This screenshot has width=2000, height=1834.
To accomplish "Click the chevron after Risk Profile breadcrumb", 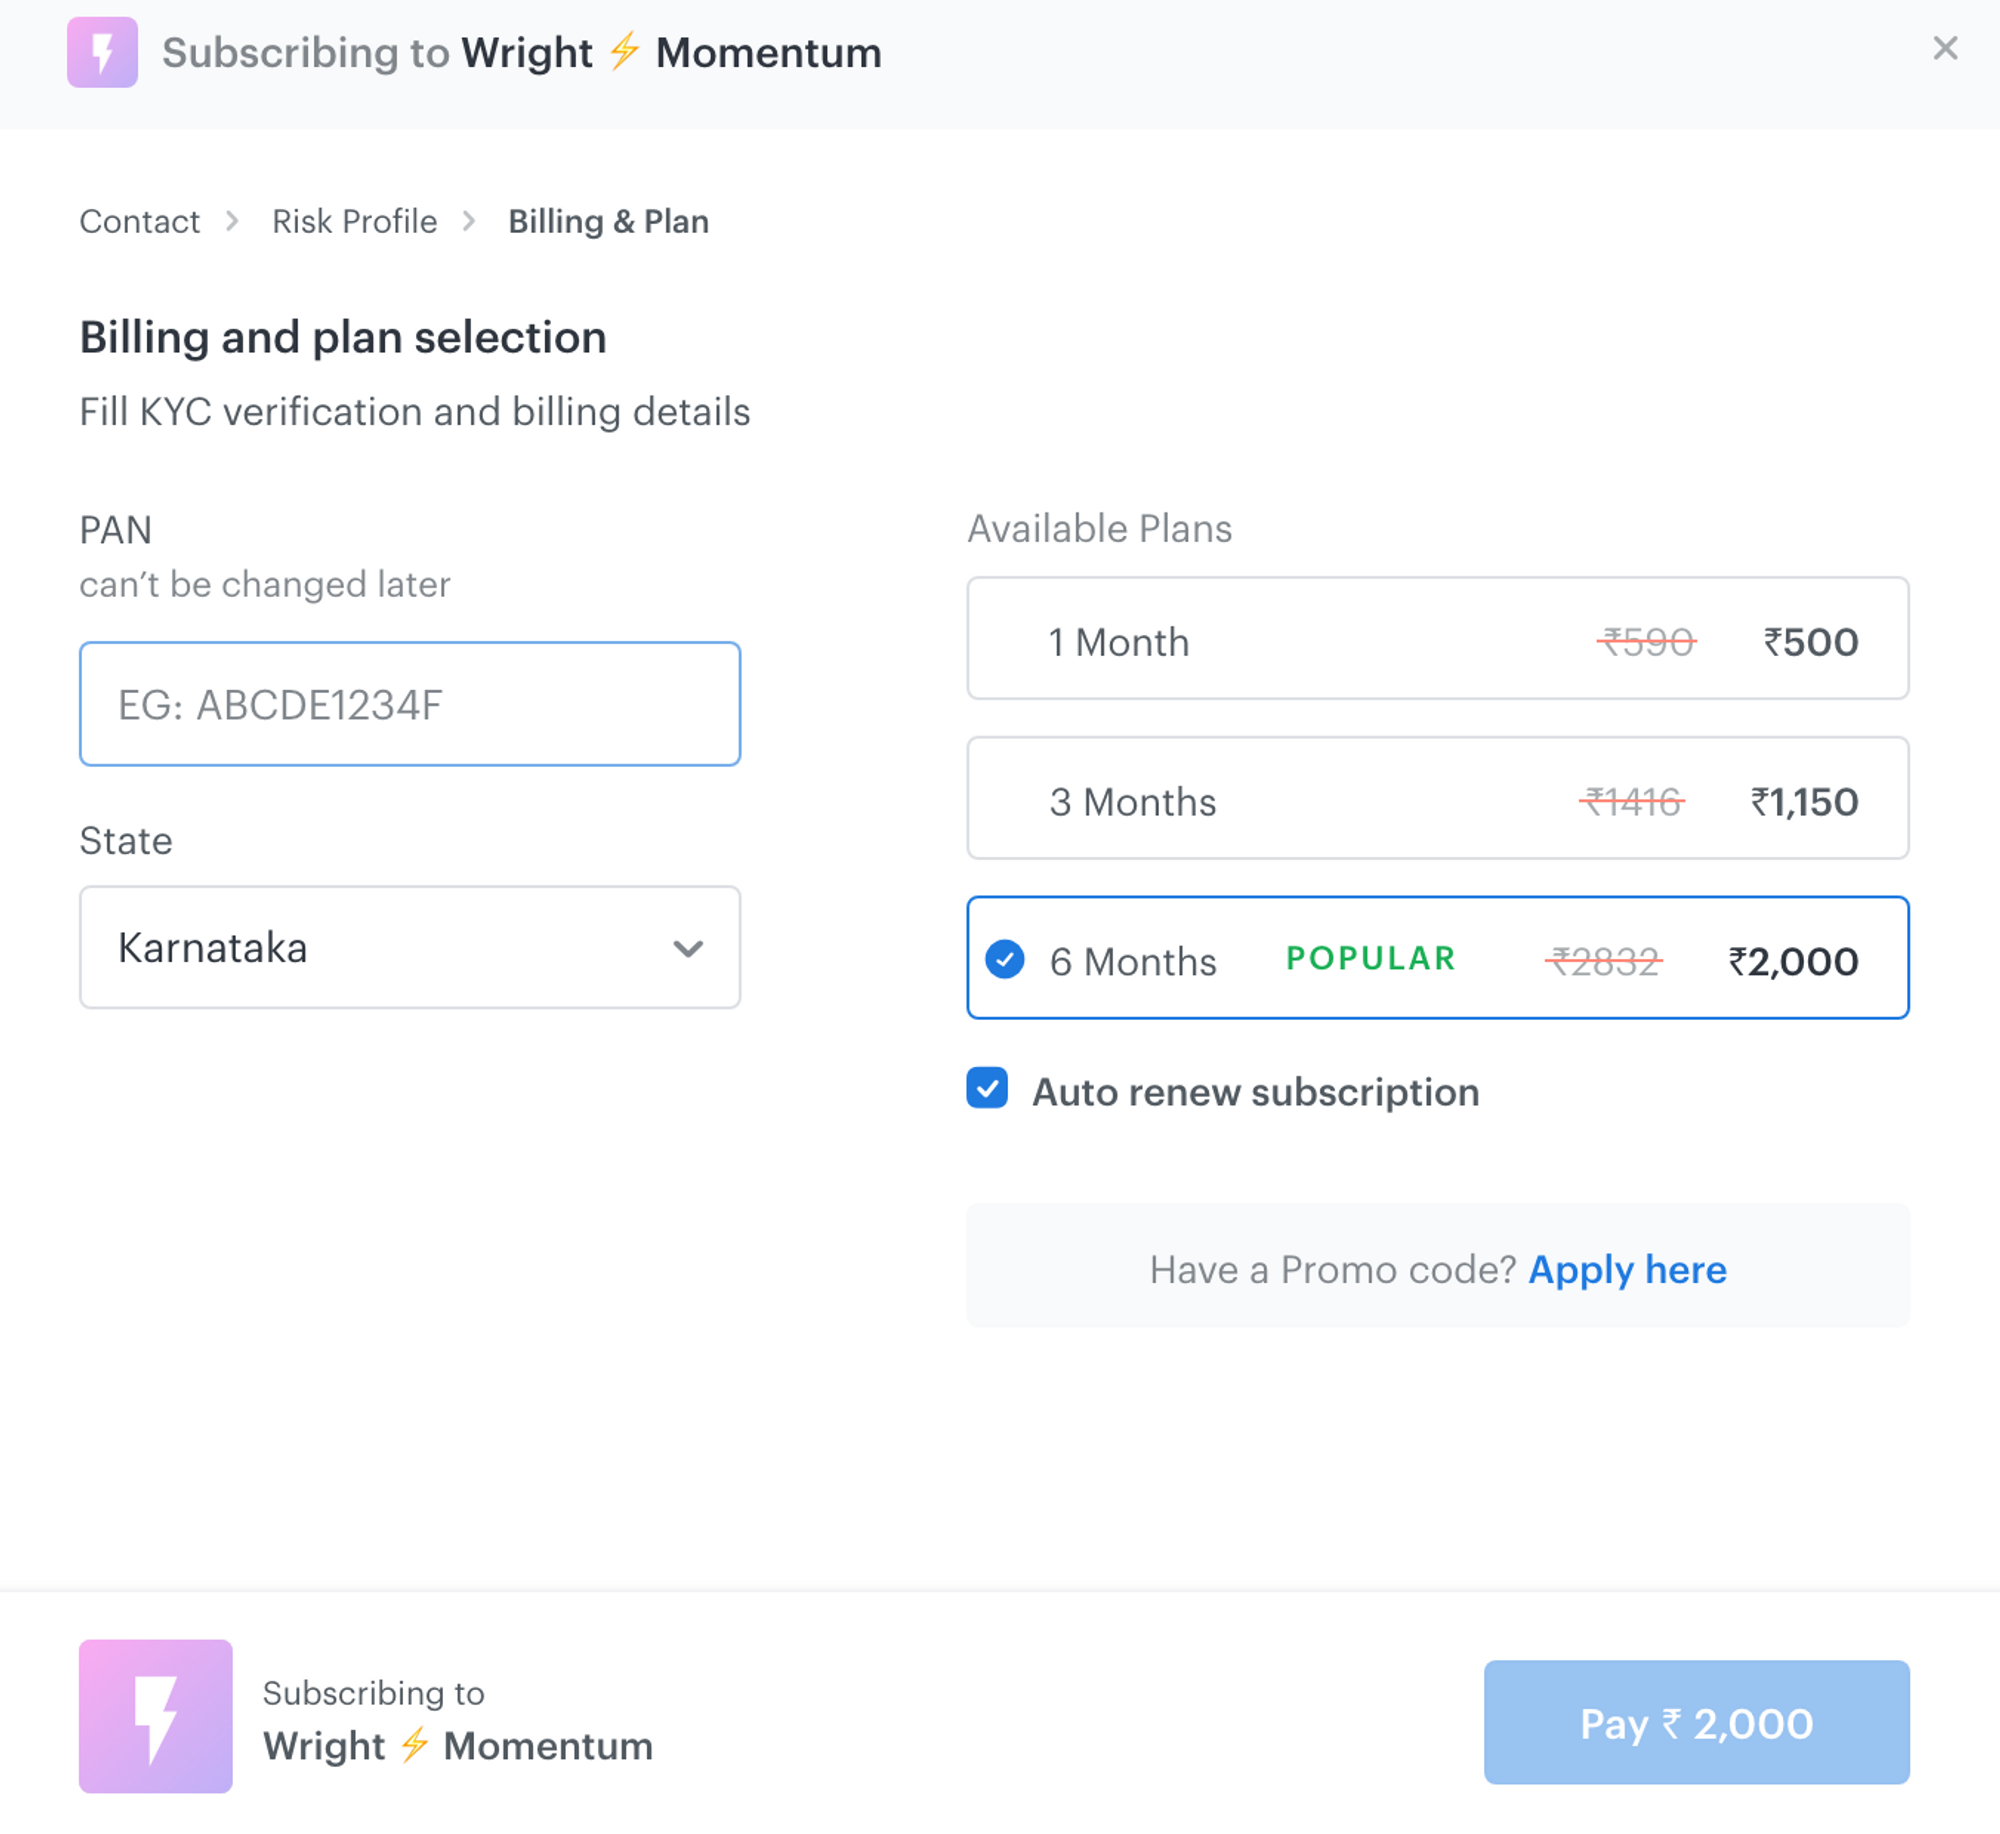I will [469, 221].
